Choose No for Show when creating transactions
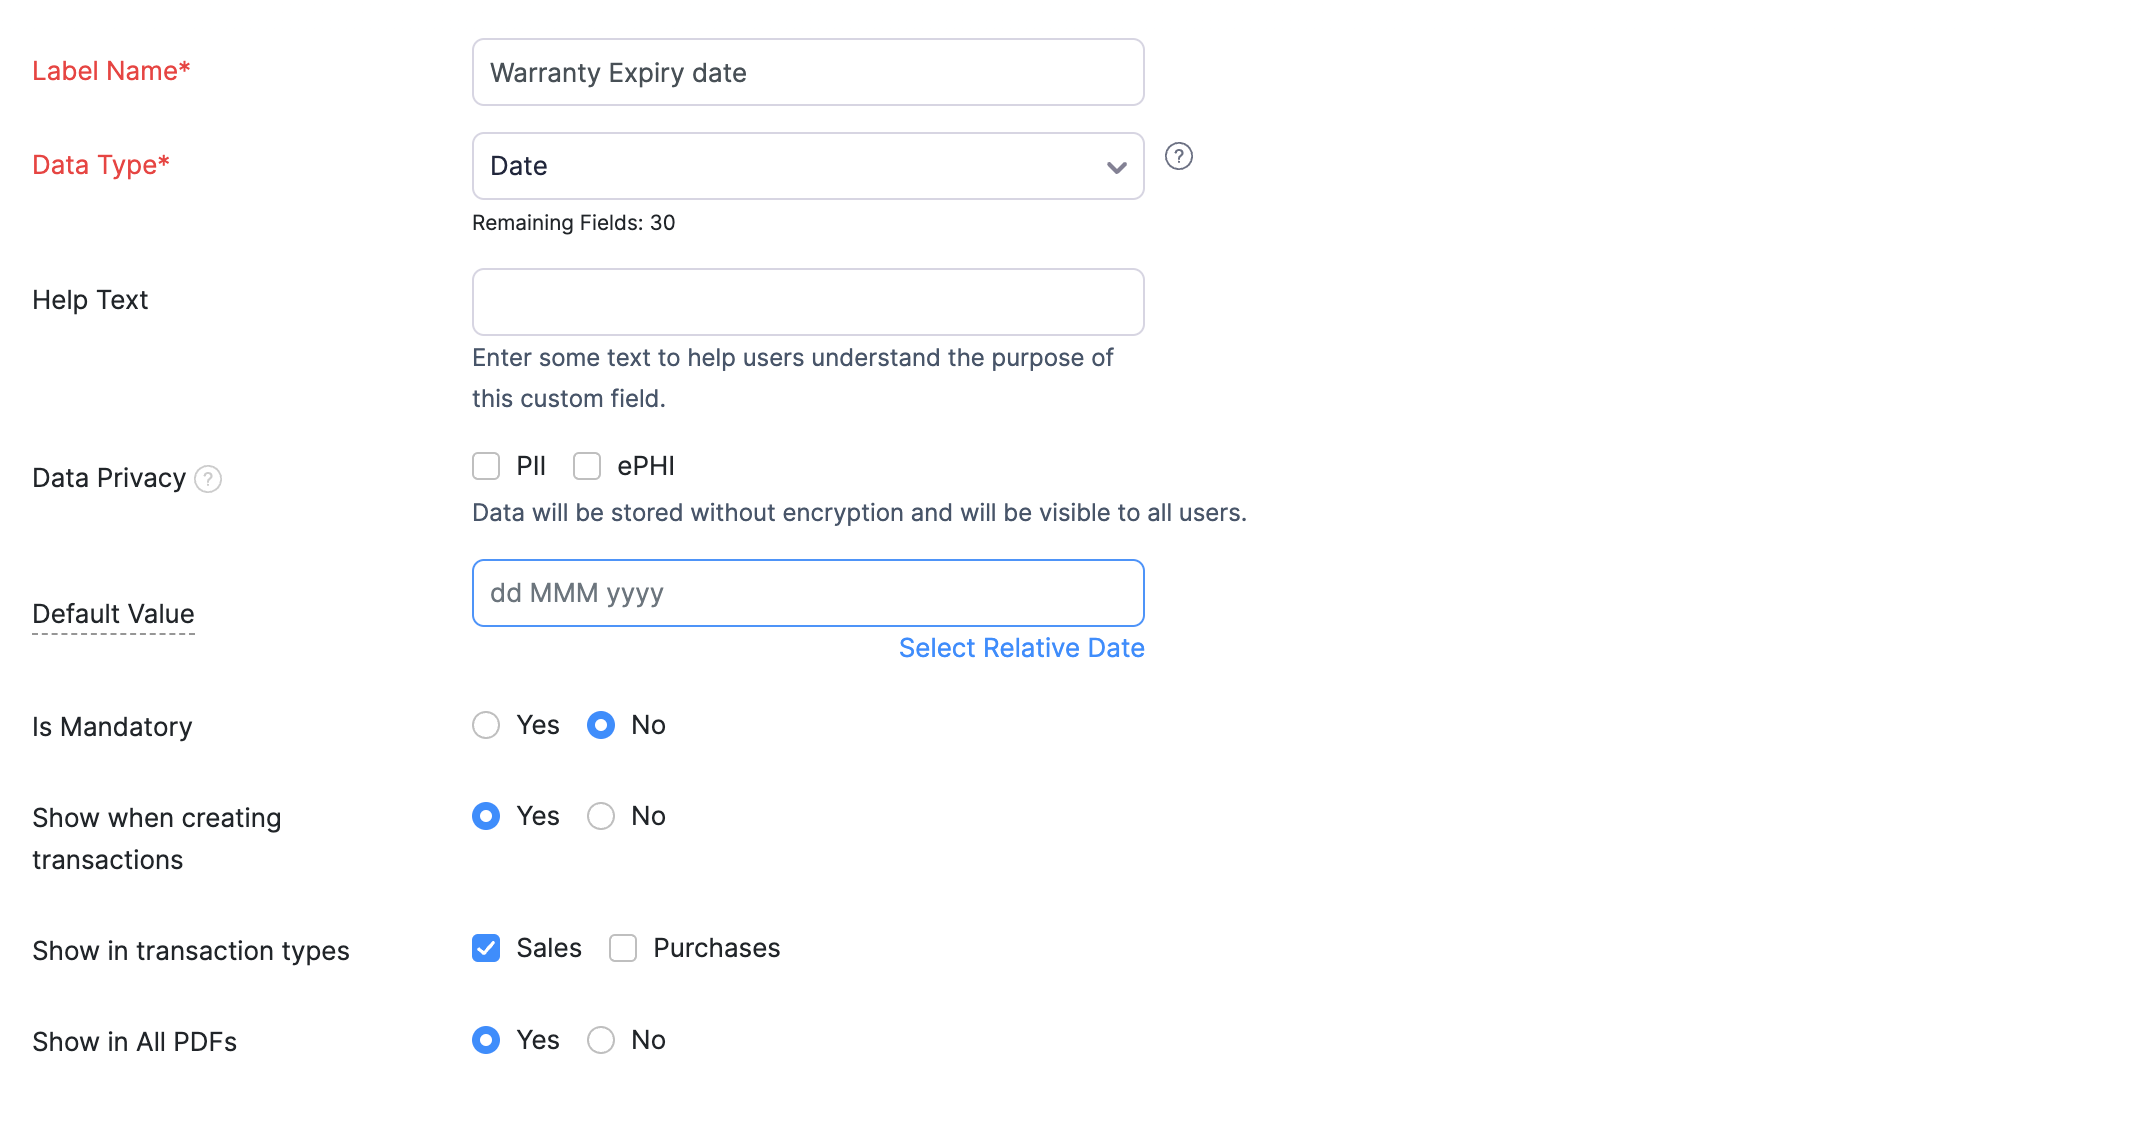Image resolution: width=2154 pixels, height=1144 pixels. pyautogui.click(x=601, y=816)
